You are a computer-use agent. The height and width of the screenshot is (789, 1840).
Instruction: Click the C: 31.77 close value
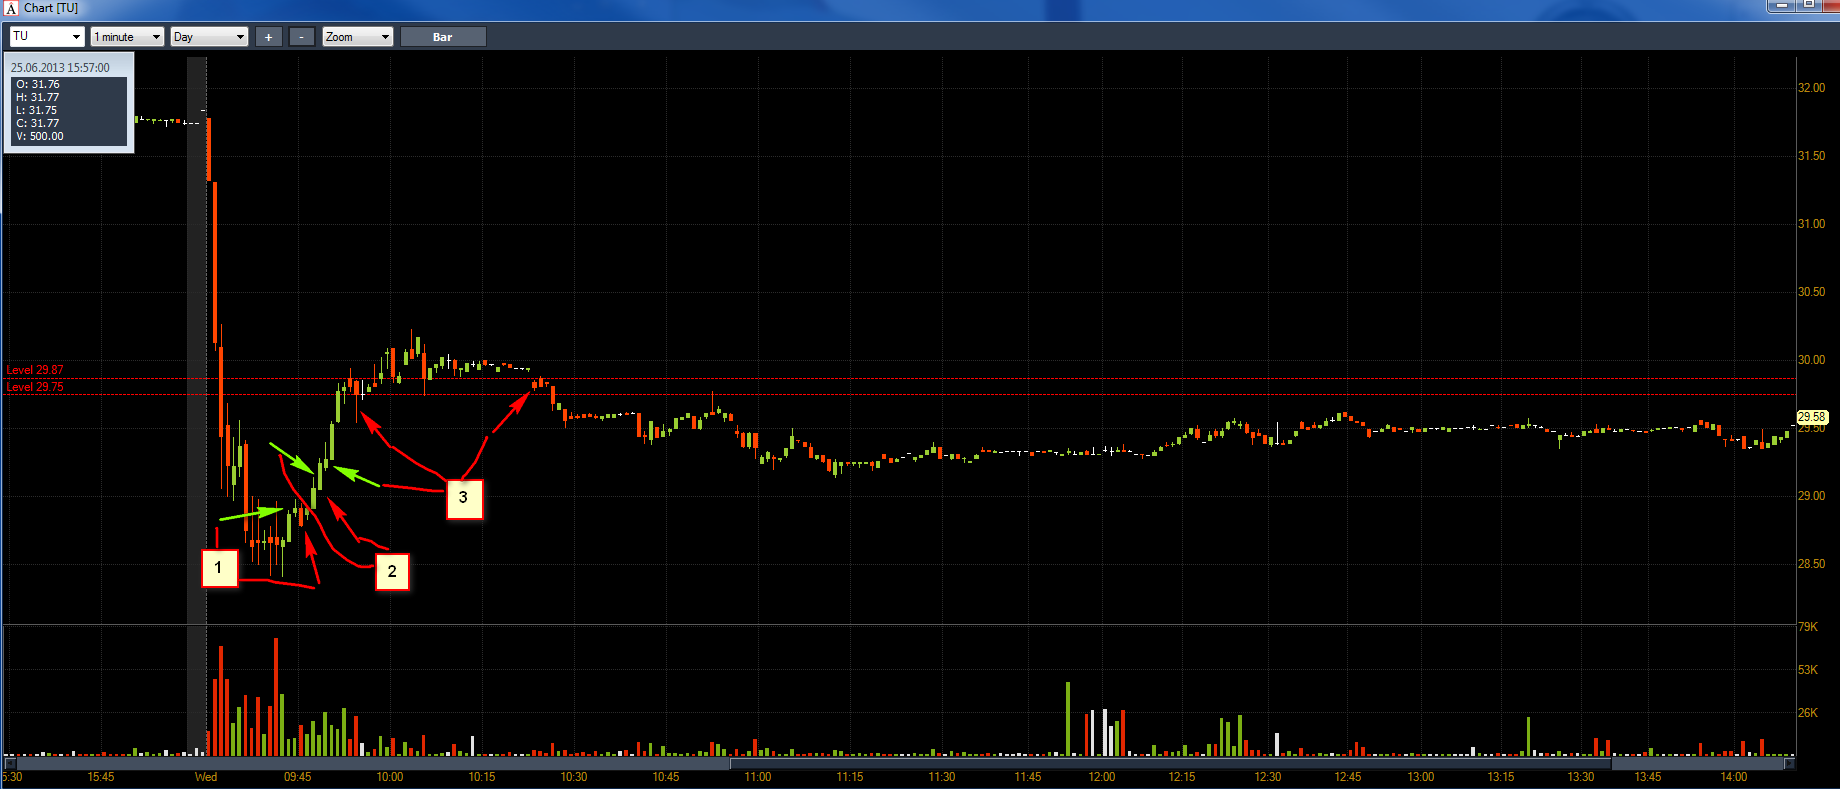pos(38,124)
